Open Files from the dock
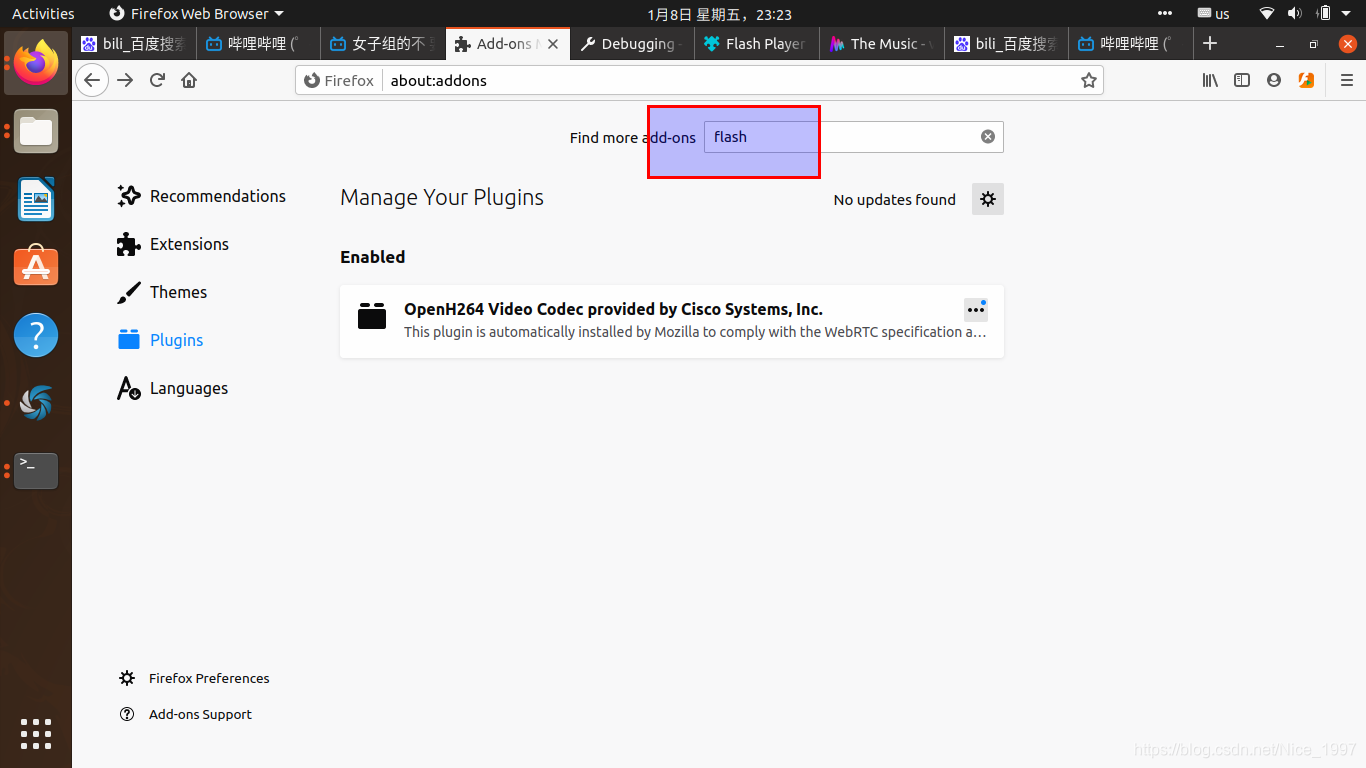Image resolution: width=1366 pixels, height=768 pixels. 36,131
